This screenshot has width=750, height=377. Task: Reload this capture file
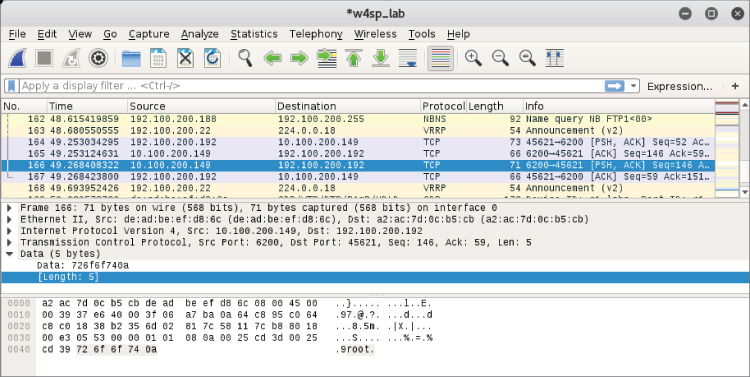212,58
